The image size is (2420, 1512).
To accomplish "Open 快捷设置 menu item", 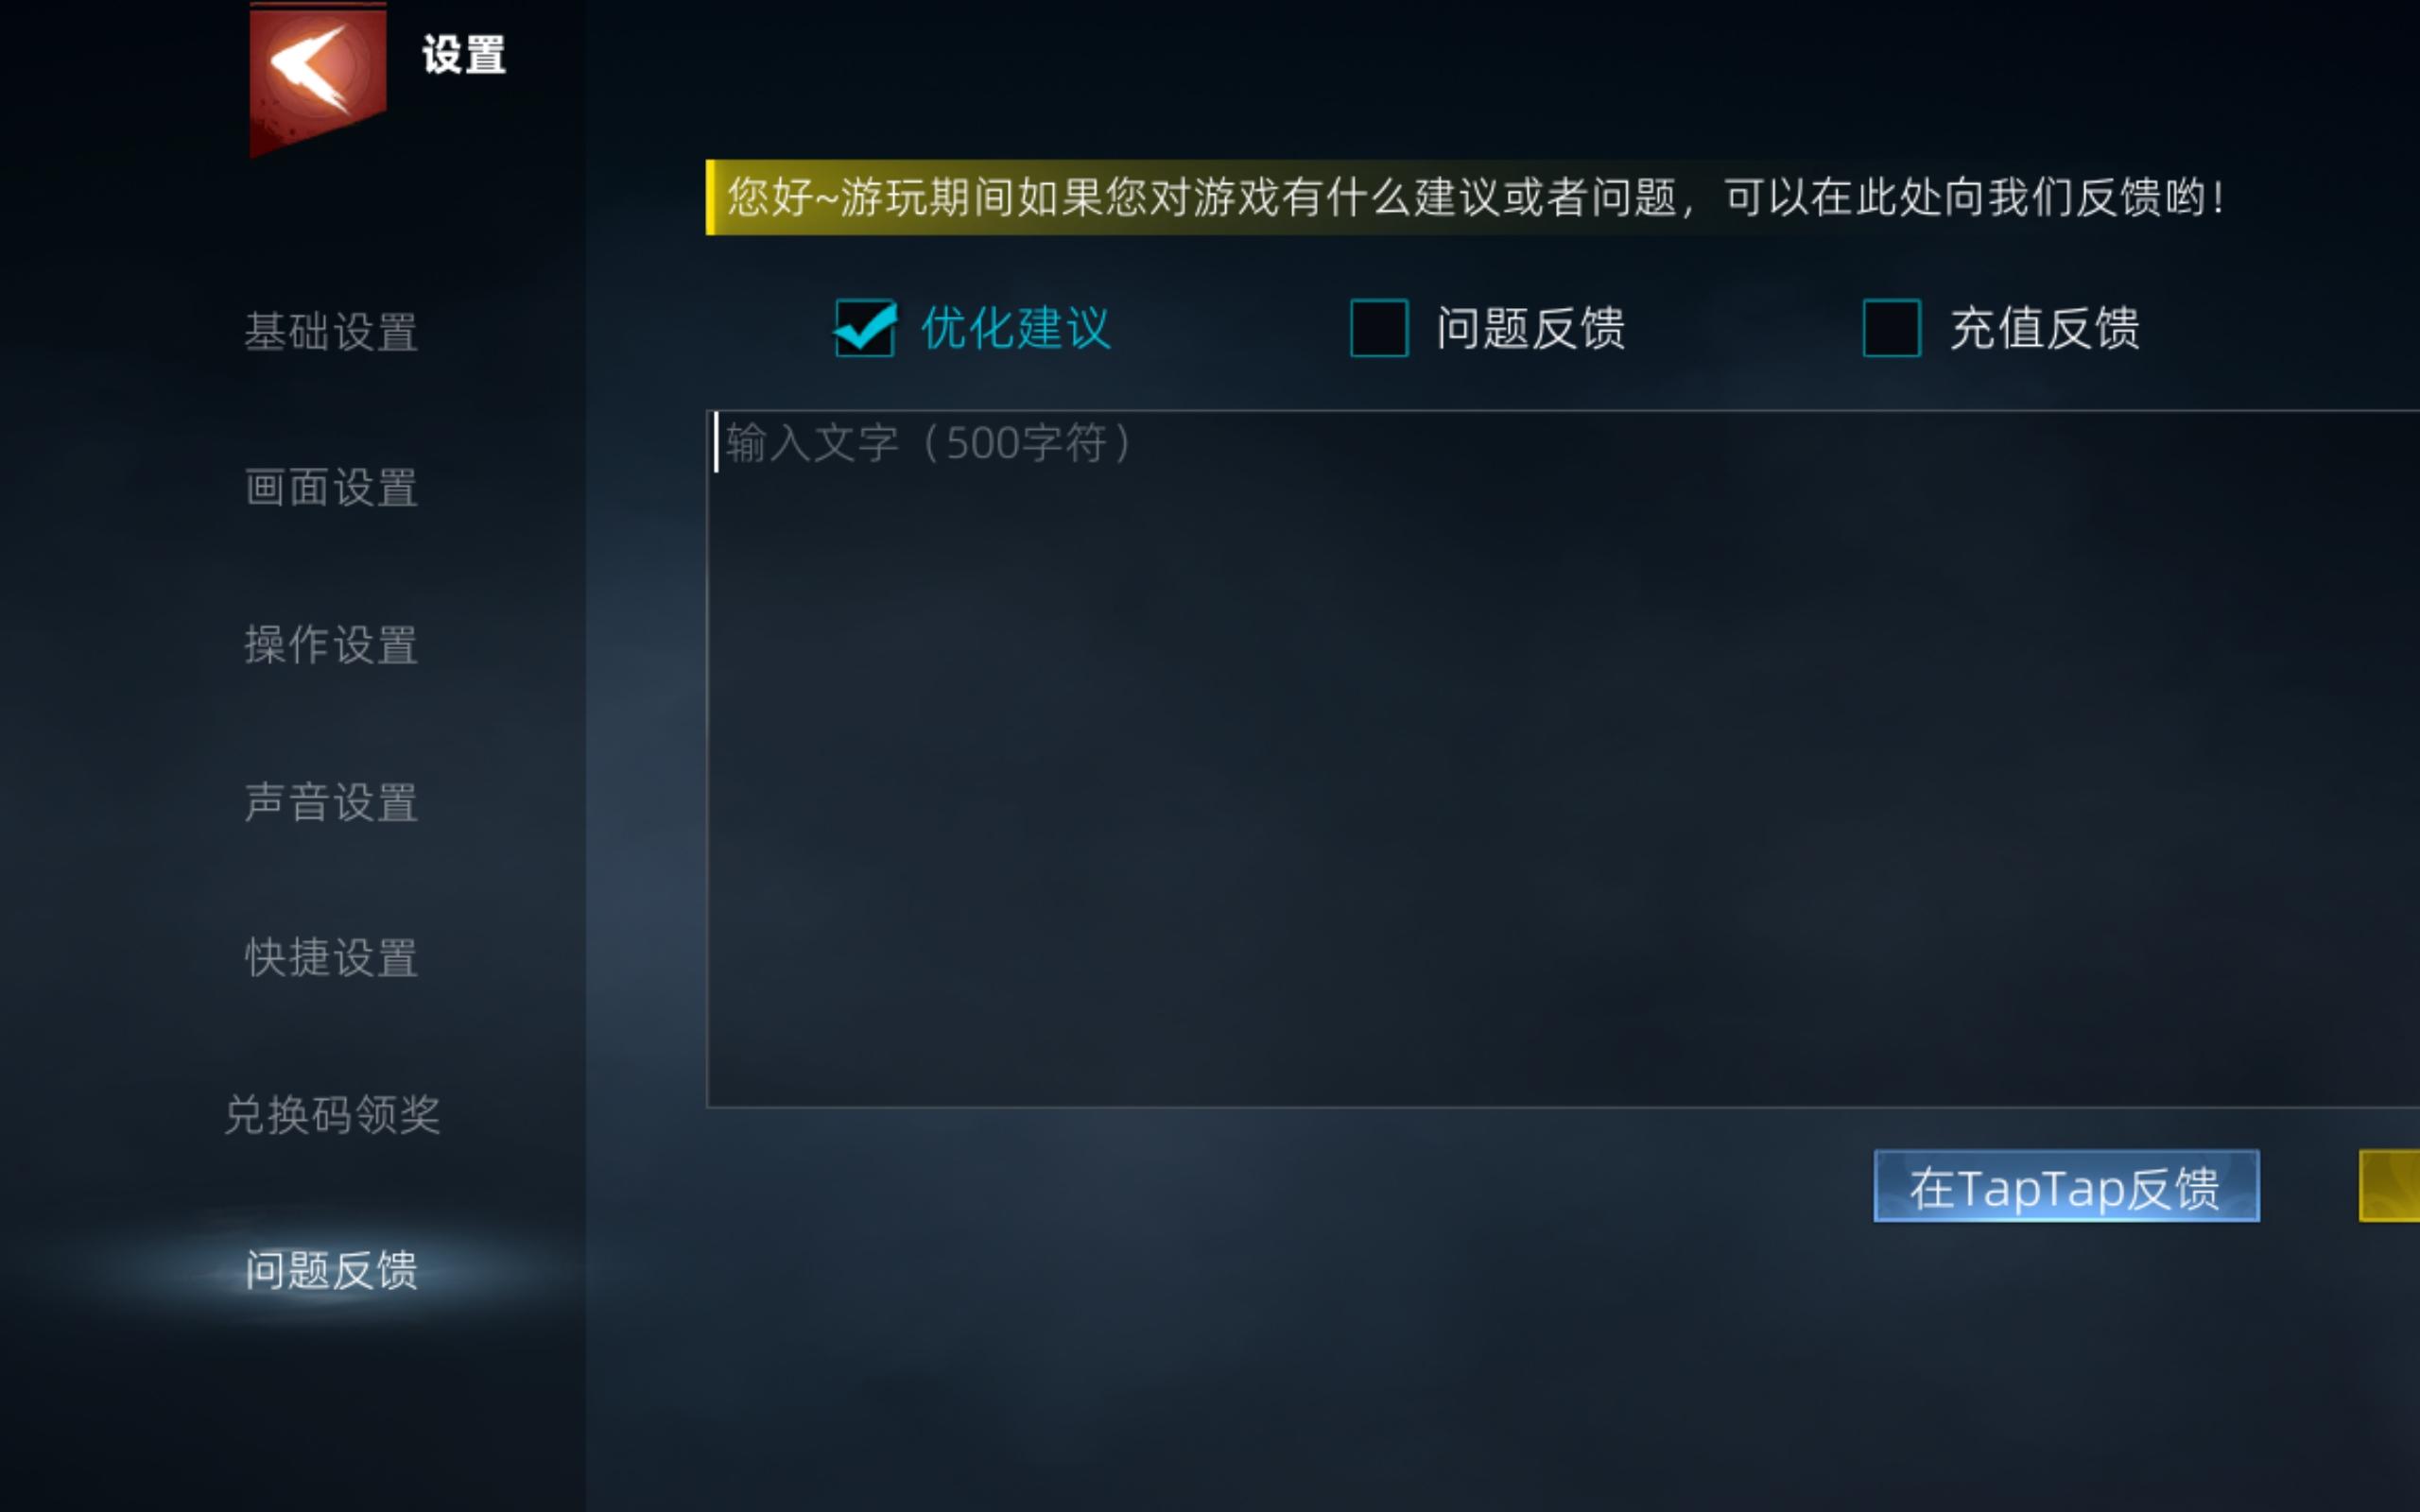I will (331, 958).
